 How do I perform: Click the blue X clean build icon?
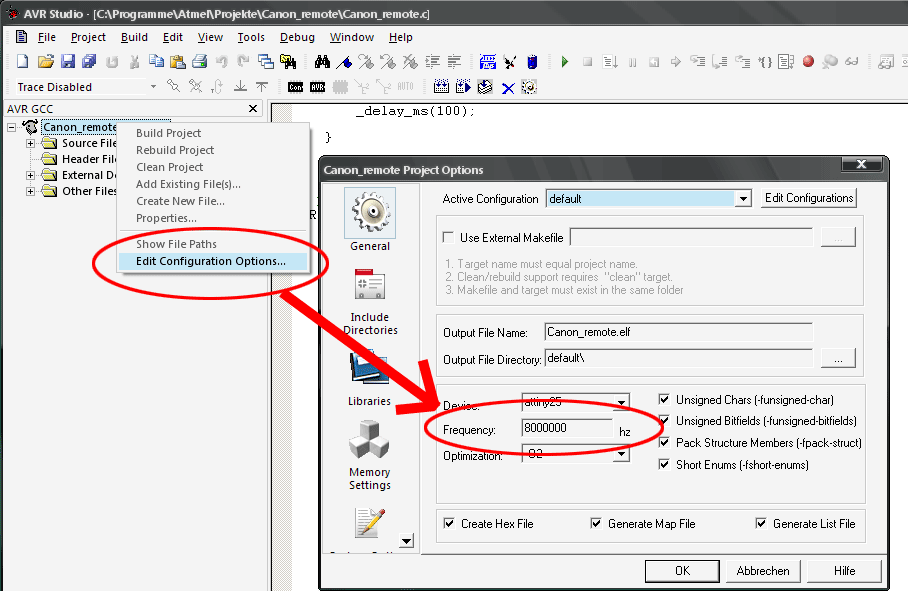coord(508,87)
